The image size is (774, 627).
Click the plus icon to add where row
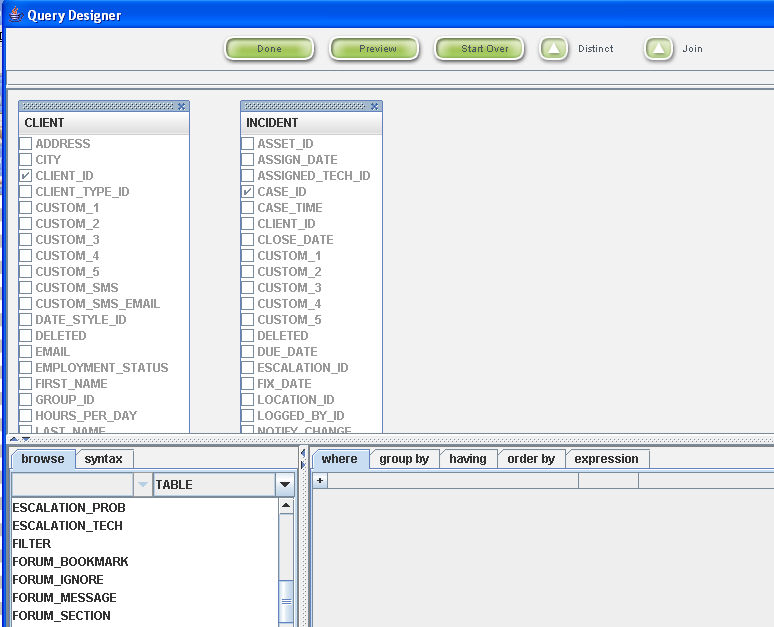(320, 481)
